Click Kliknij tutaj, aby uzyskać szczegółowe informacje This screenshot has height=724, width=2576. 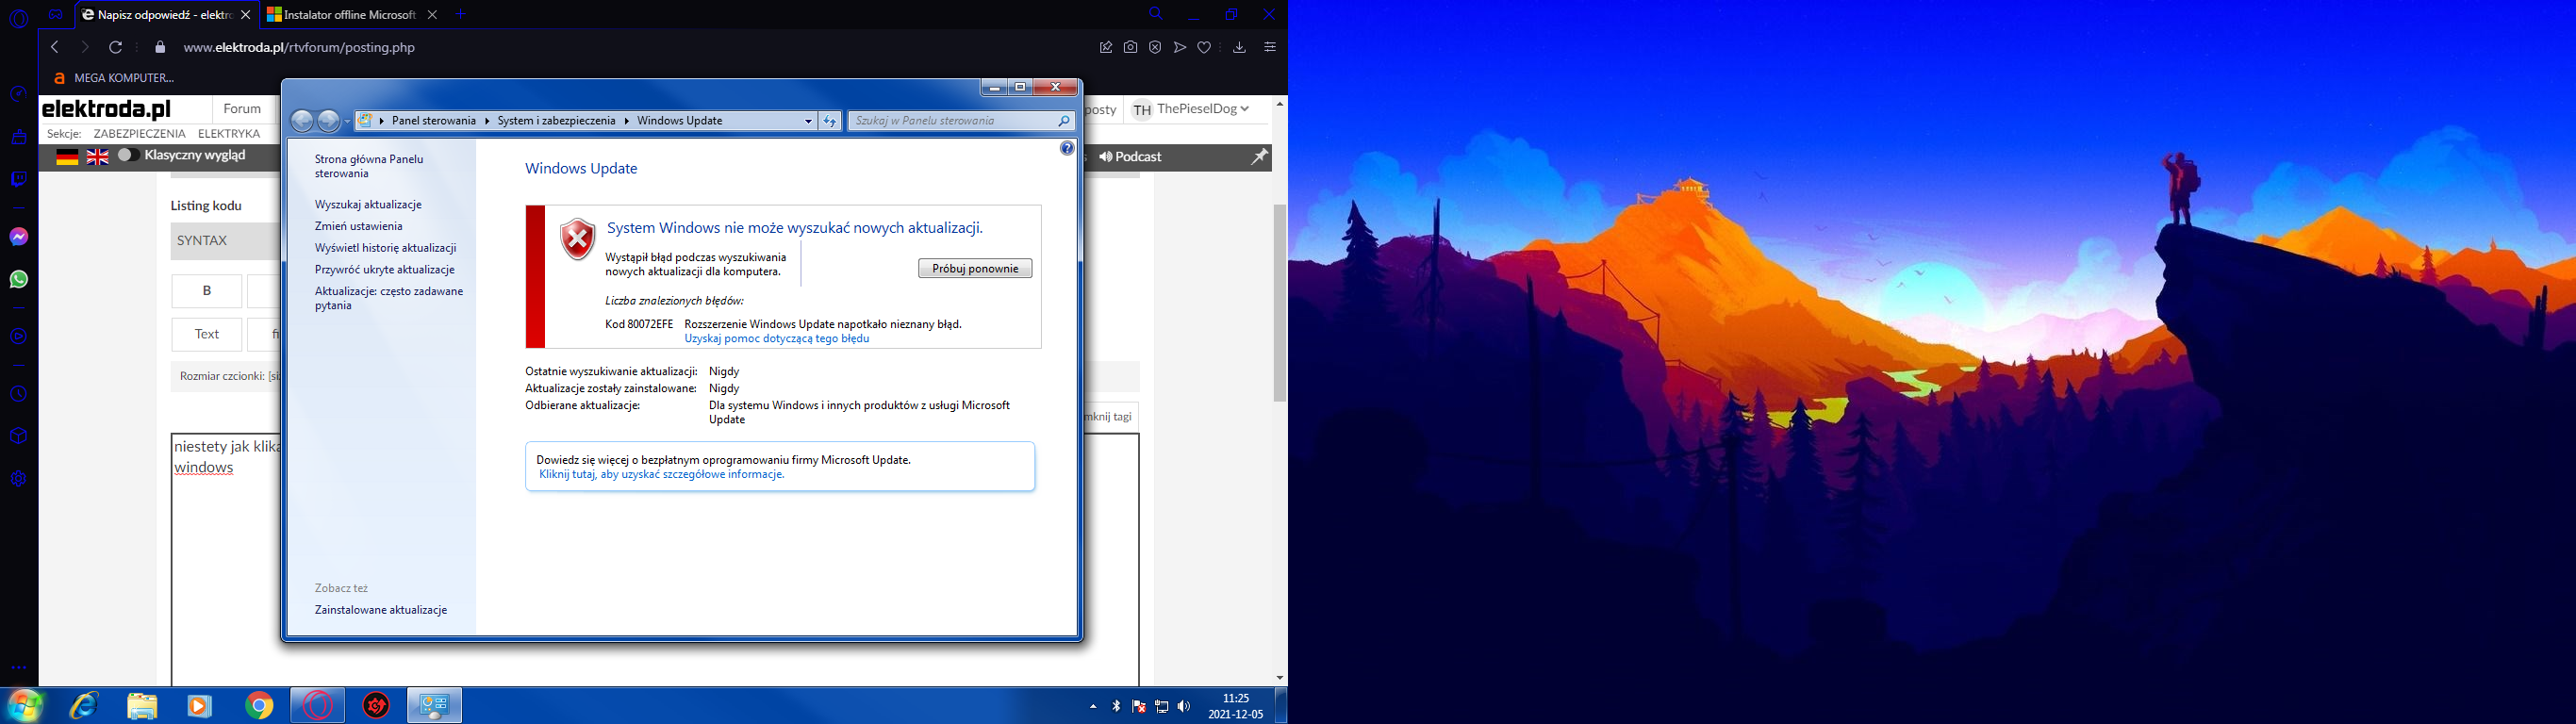(x=662, y=475)
